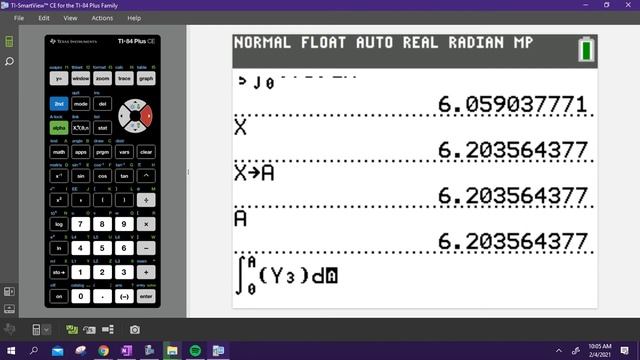
Task: Click the number 3 key
Action: [124, 272]
